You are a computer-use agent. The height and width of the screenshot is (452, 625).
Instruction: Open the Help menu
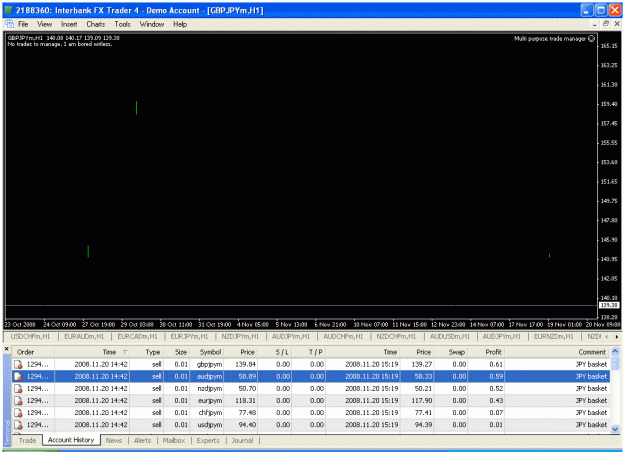pos(180,24)
